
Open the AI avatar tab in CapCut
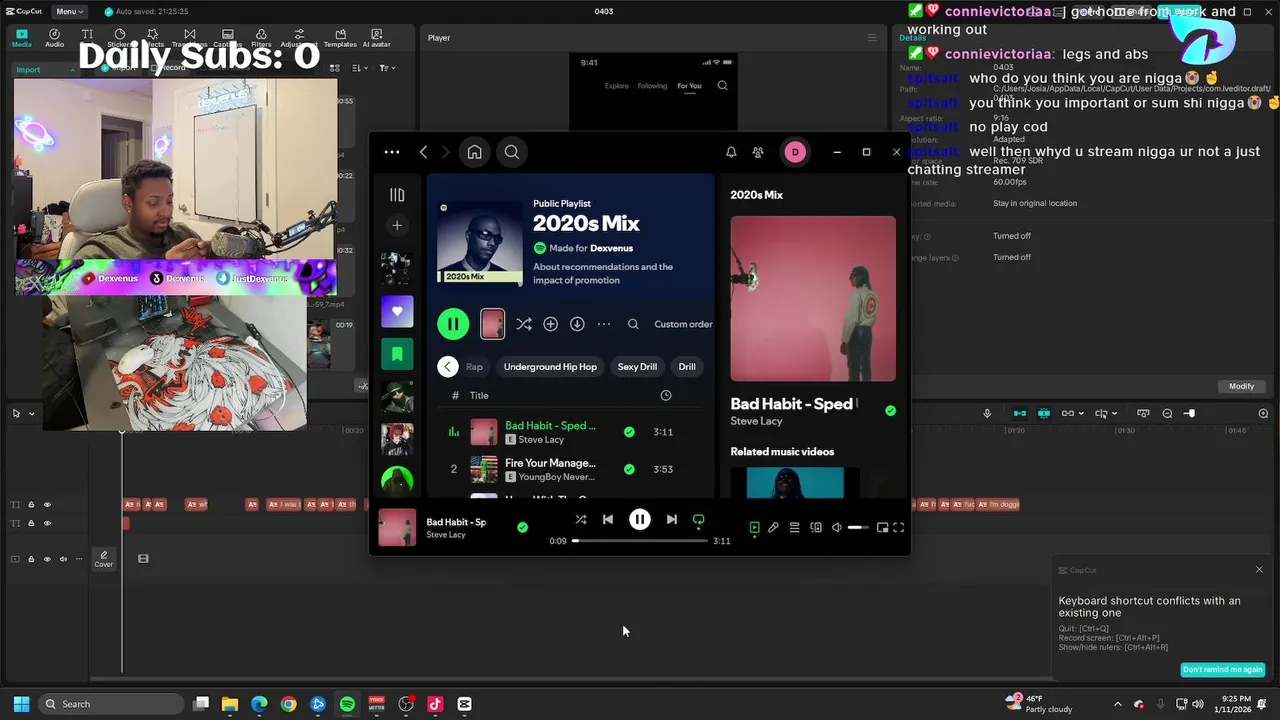pyautogui.click(x=377, y=38)
